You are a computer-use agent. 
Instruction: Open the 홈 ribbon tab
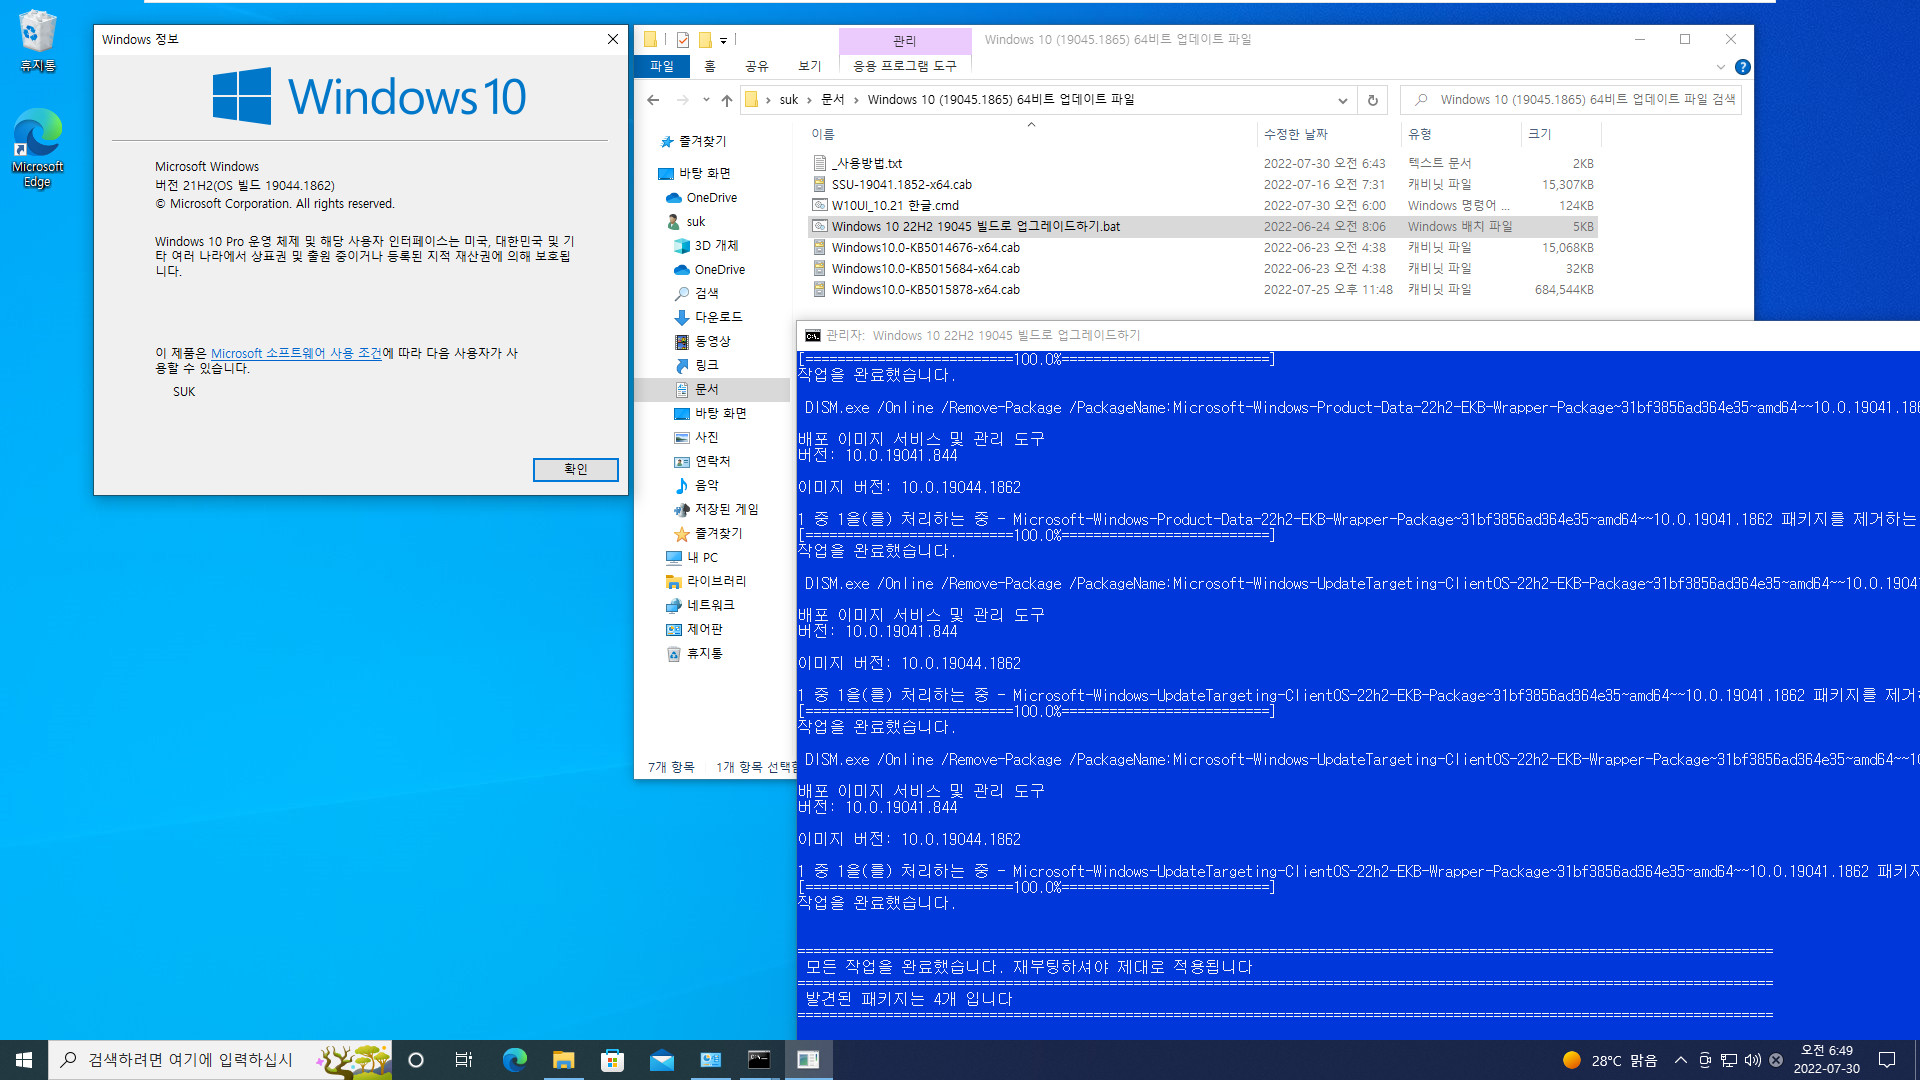pyautogui.click(x=710, y=66)
